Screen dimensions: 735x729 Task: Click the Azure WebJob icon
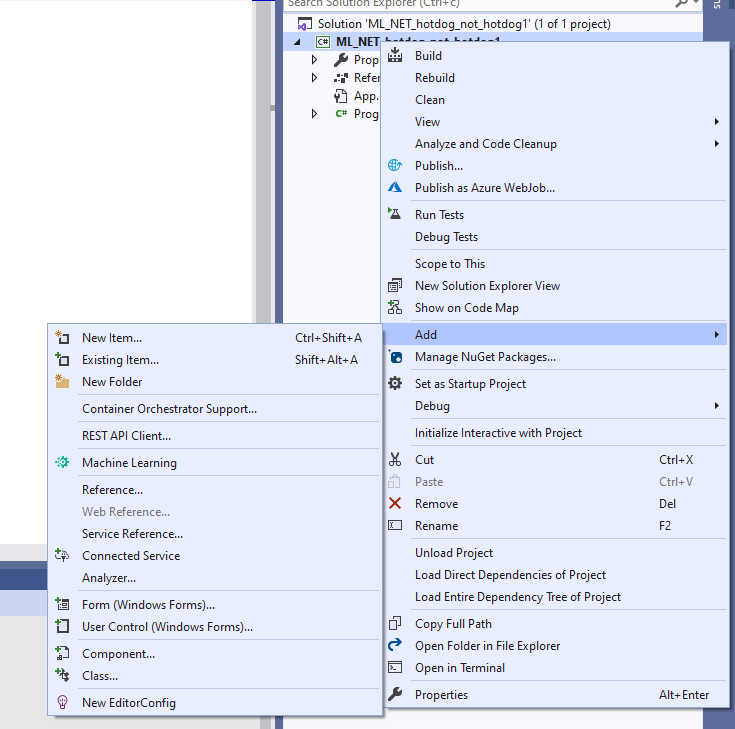click(395, 188)
